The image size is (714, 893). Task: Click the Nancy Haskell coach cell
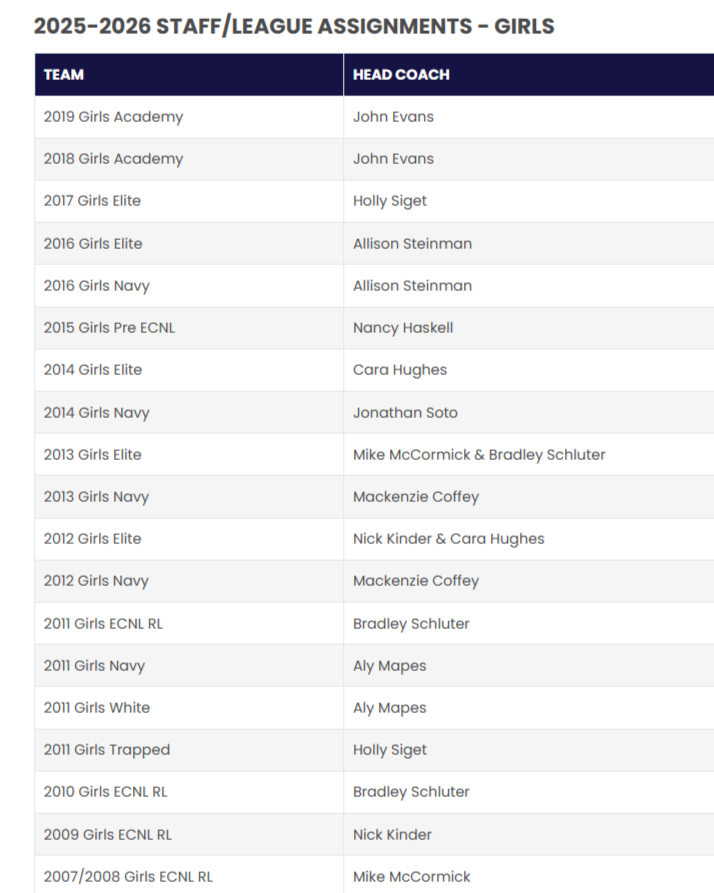(529, 327)
